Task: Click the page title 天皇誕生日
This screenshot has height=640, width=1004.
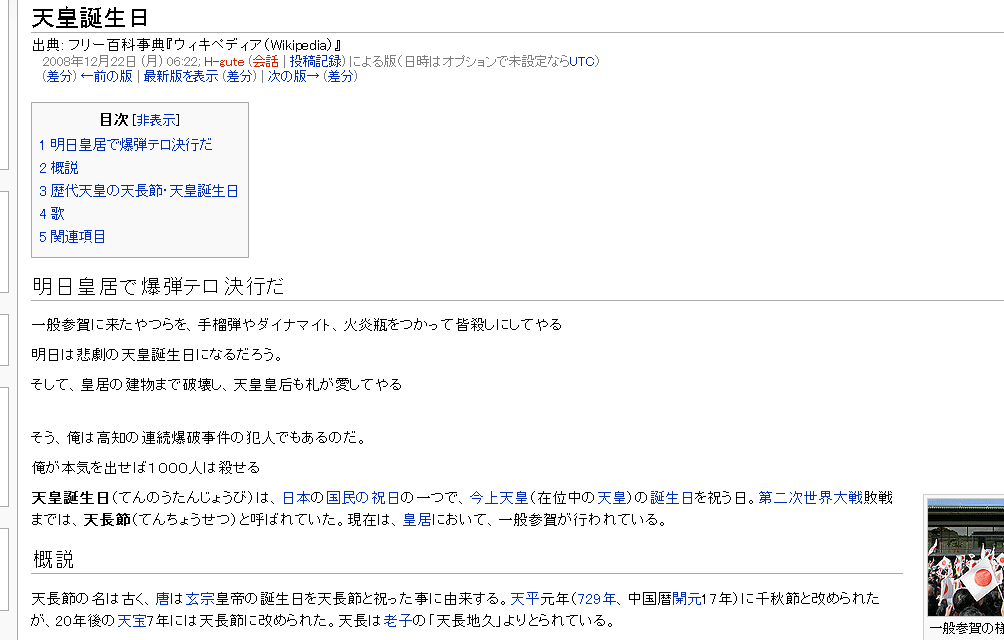Action: click(90, 18)
